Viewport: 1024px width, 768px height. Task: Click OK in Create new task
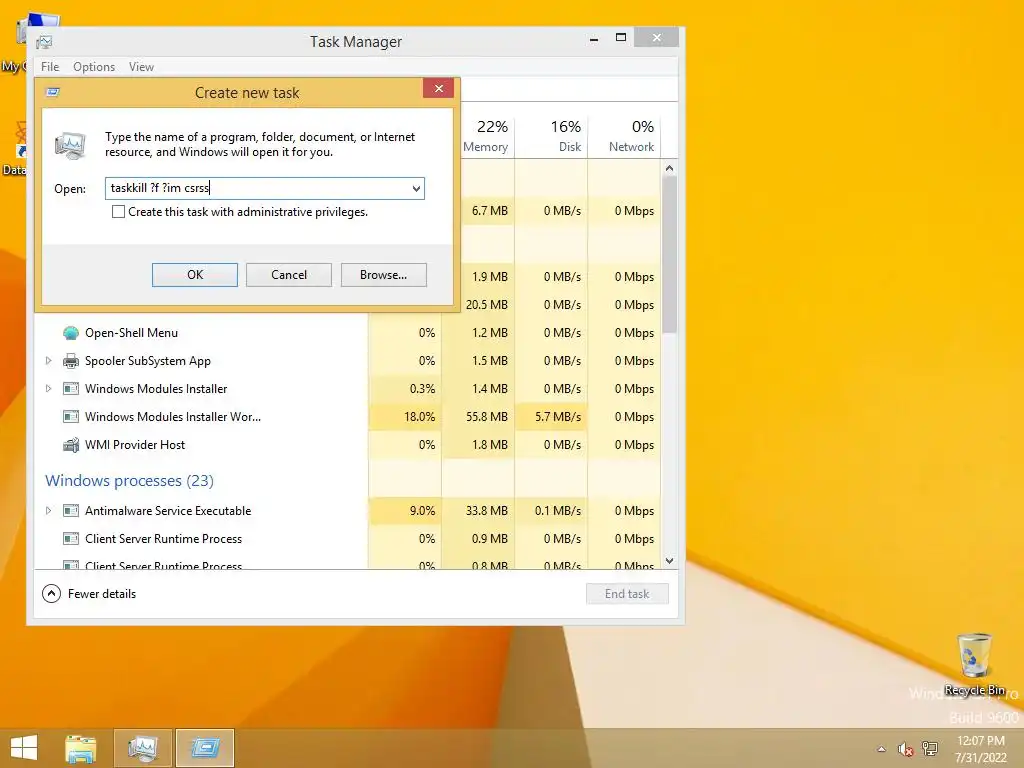[195, 275]
